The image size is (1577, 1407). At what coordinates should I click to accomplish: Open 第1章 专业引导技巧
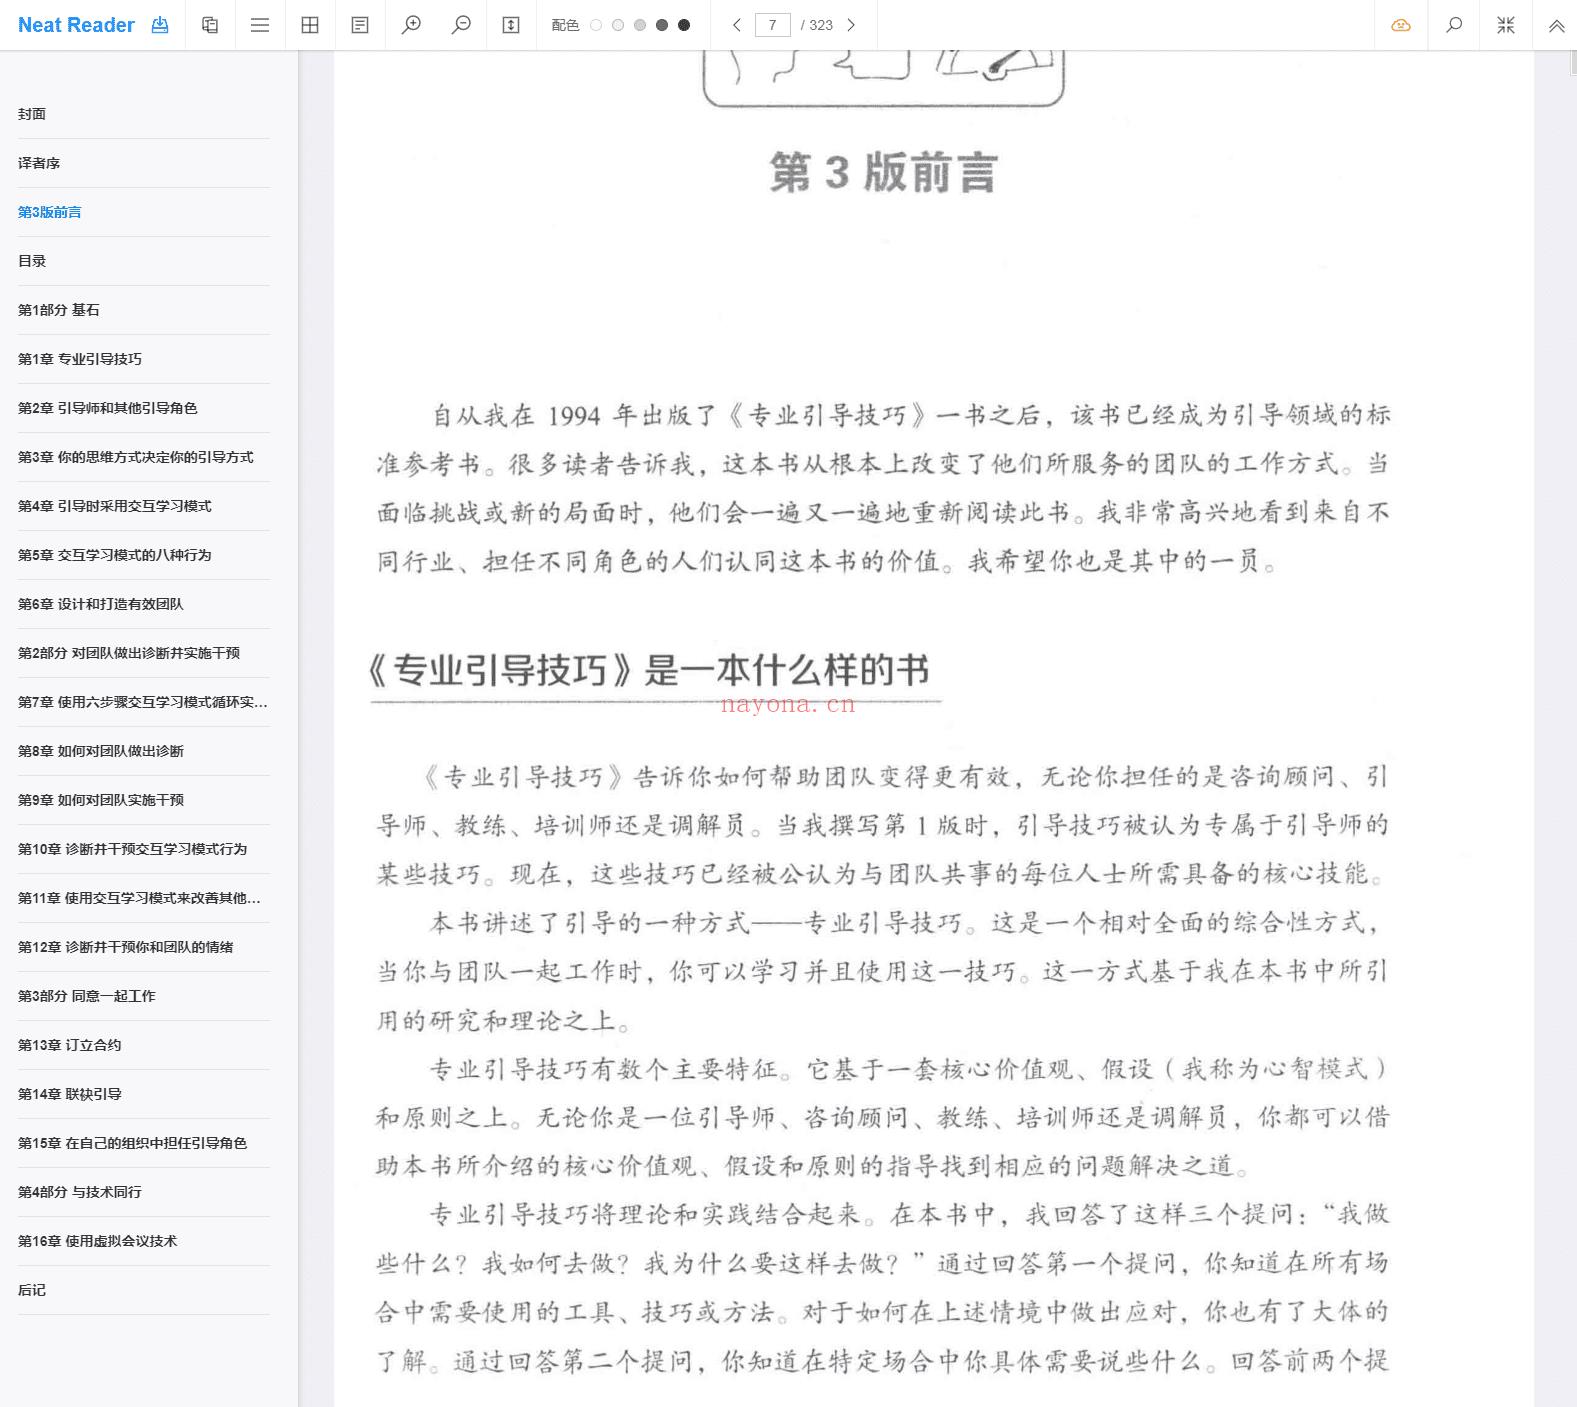[144, 359]
